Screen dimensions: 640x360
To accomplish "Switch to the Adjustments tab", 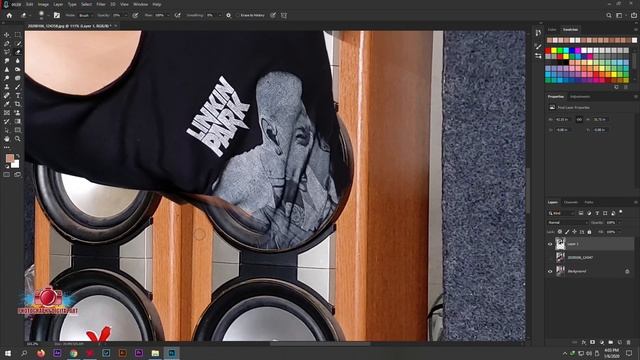I will pyautogui.click(x=580, y=97).
